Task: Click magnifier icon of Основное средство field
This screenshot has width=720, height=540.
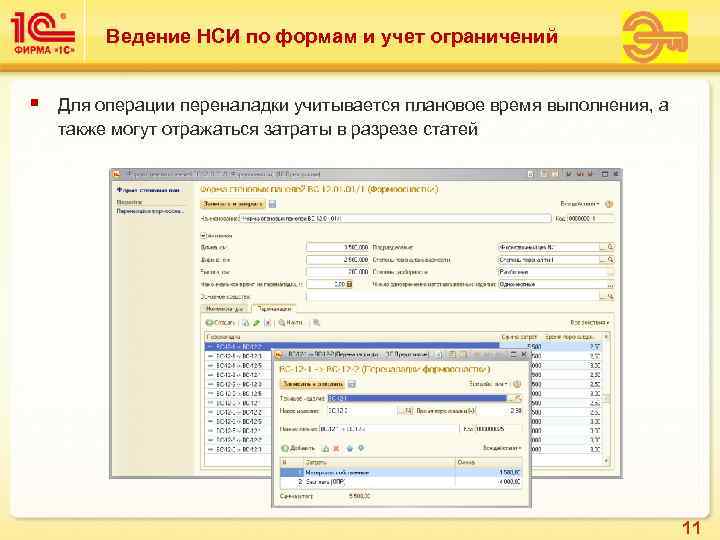Action: click(611, 297)
